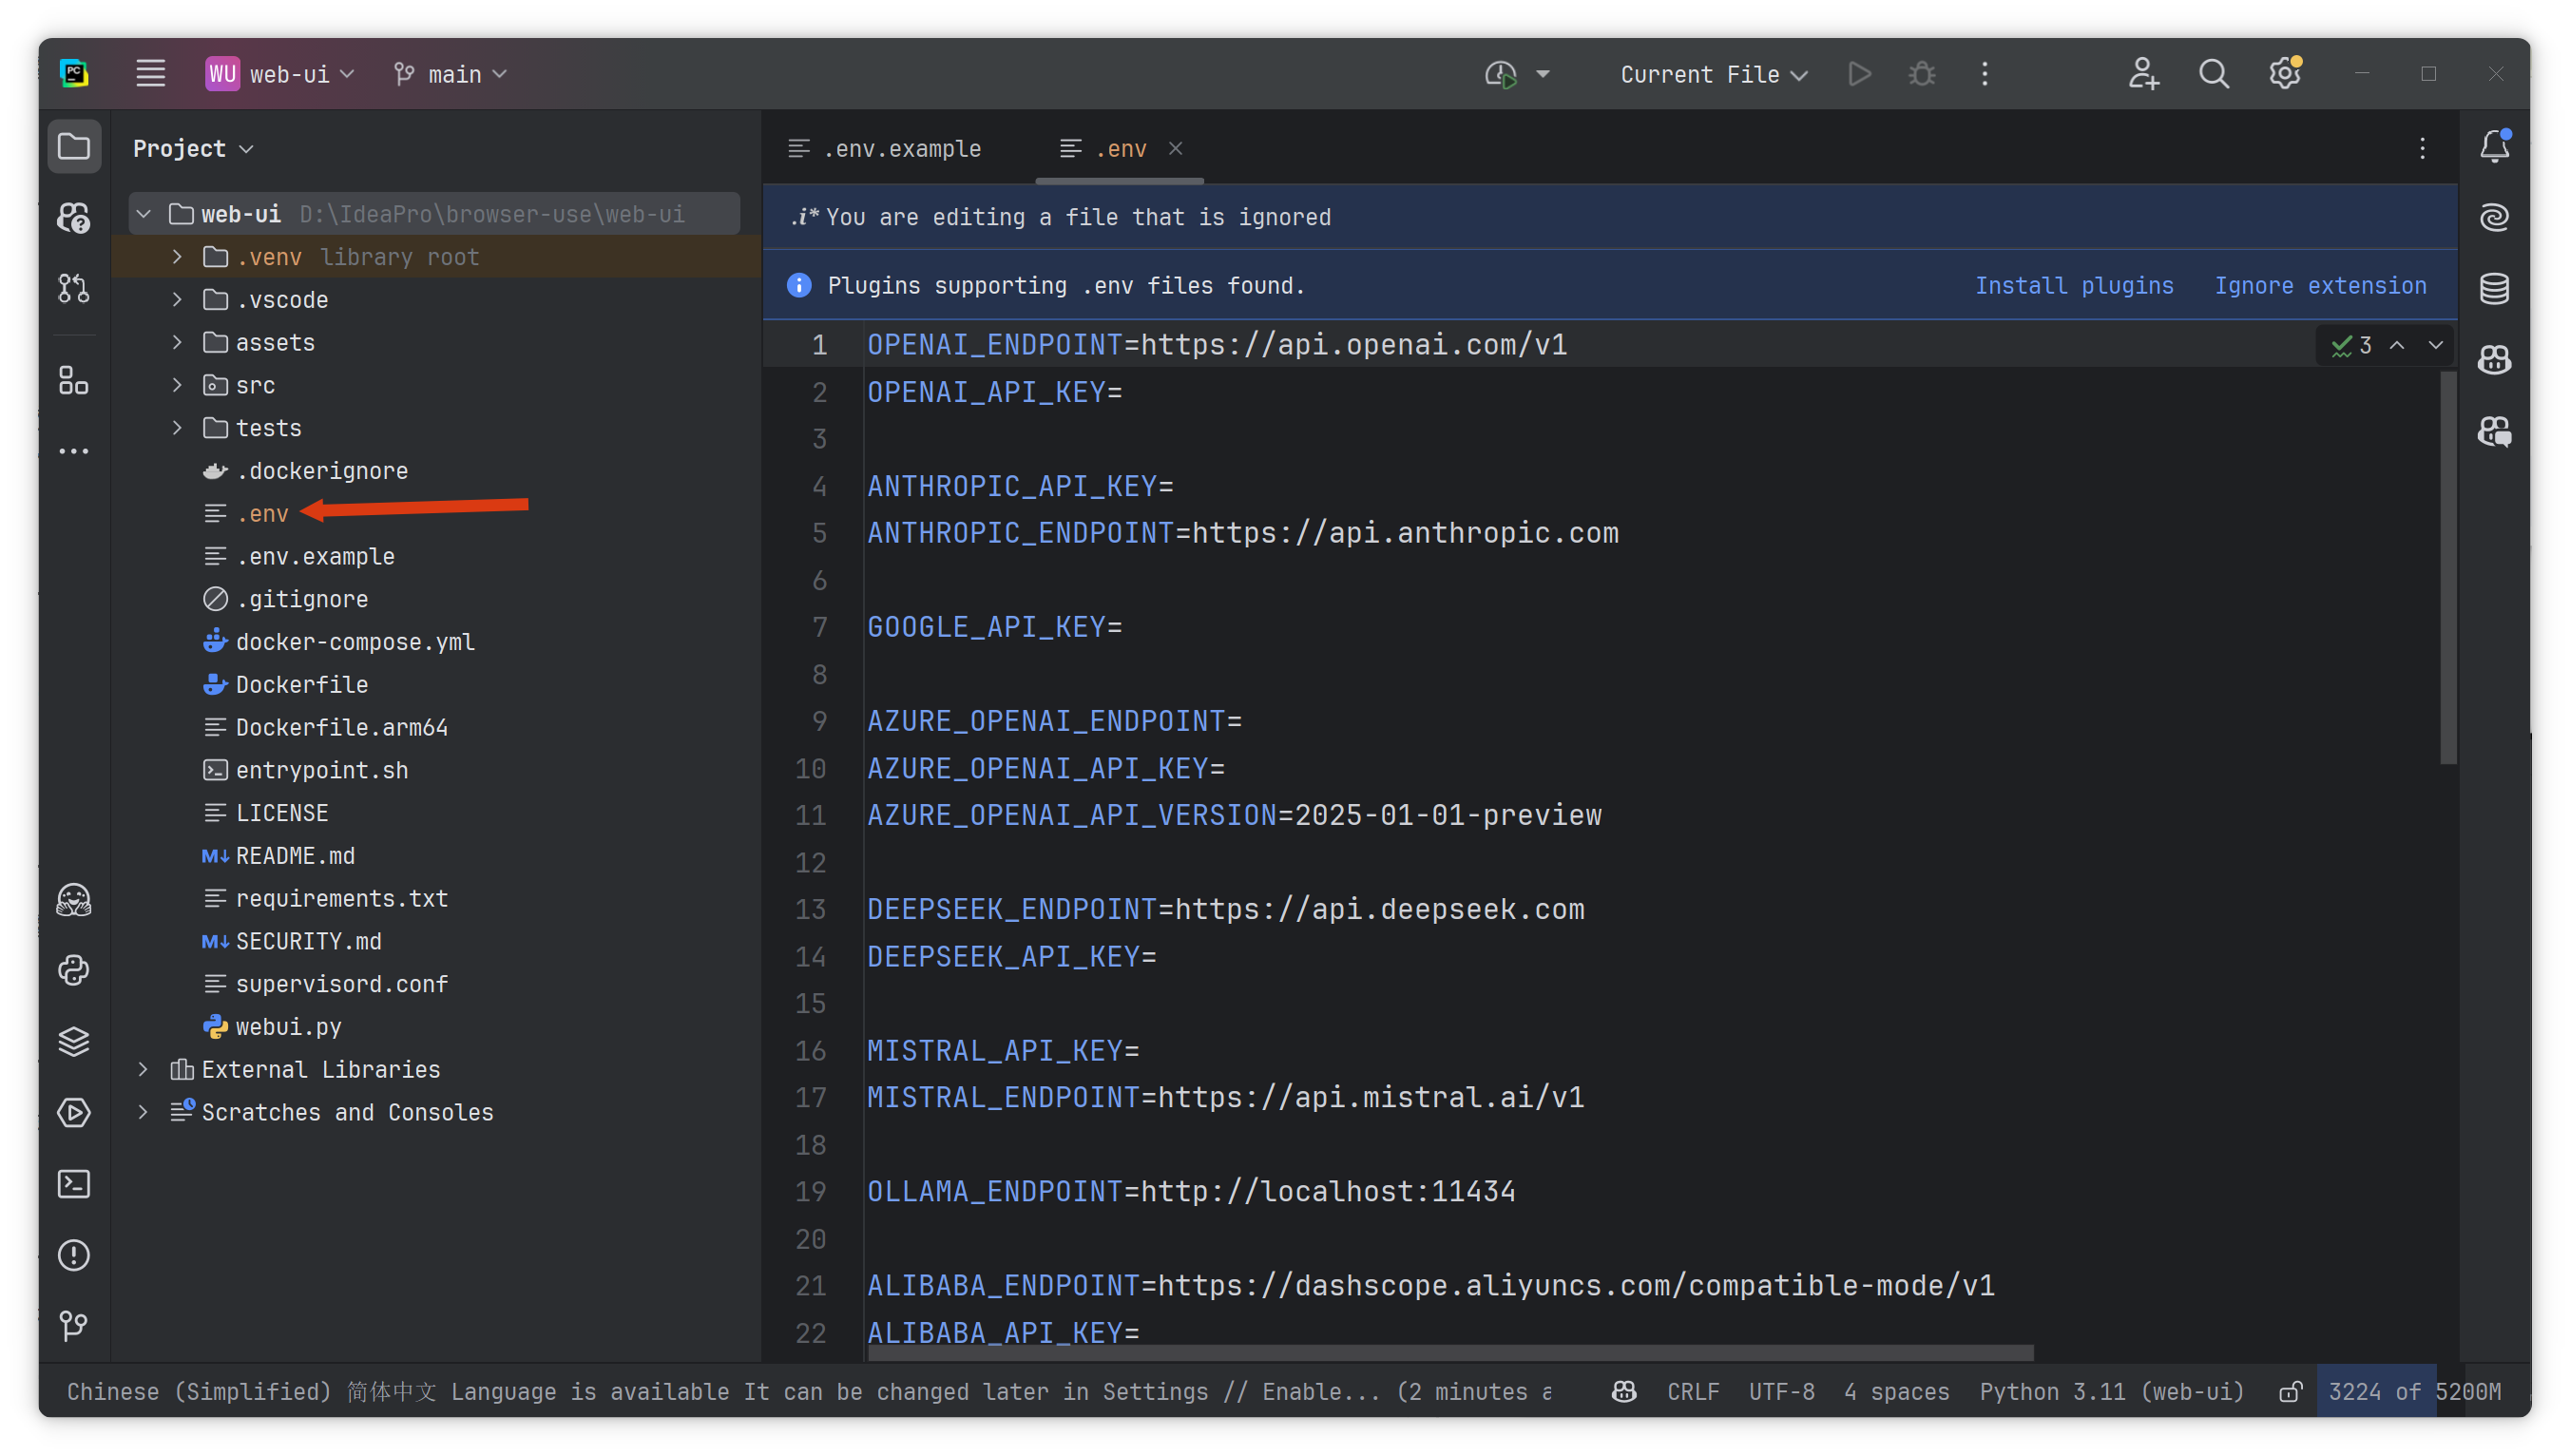Viewport: 2570px width, 1456px height.
Task: Open the Commit tool window icon
Action: tap(73, 218)
